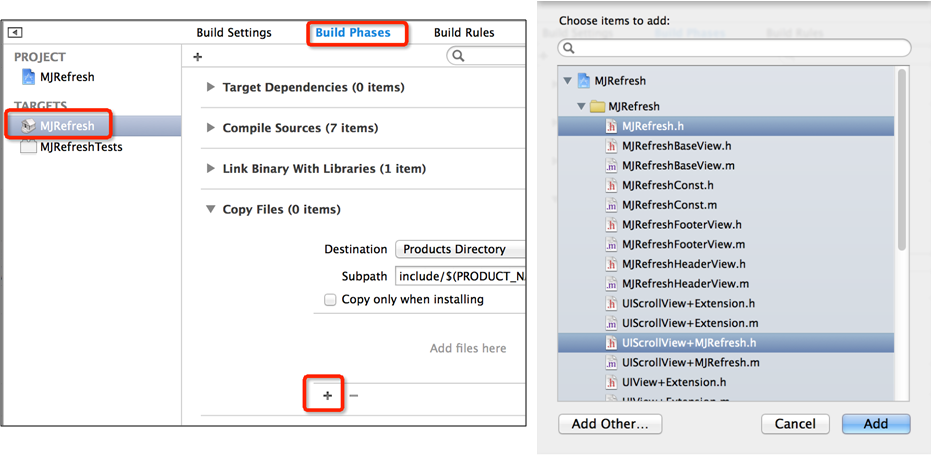Click the MJRefresh project blueprint icon in sidebar

(x=29, y=77)
